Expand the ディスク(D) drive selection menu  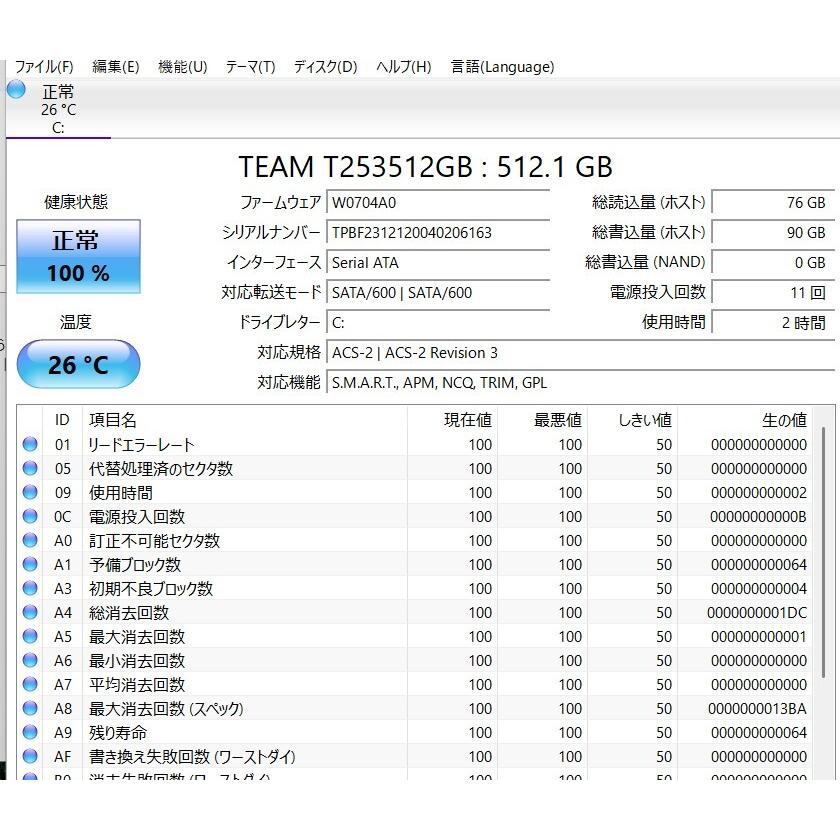(324, 67)
